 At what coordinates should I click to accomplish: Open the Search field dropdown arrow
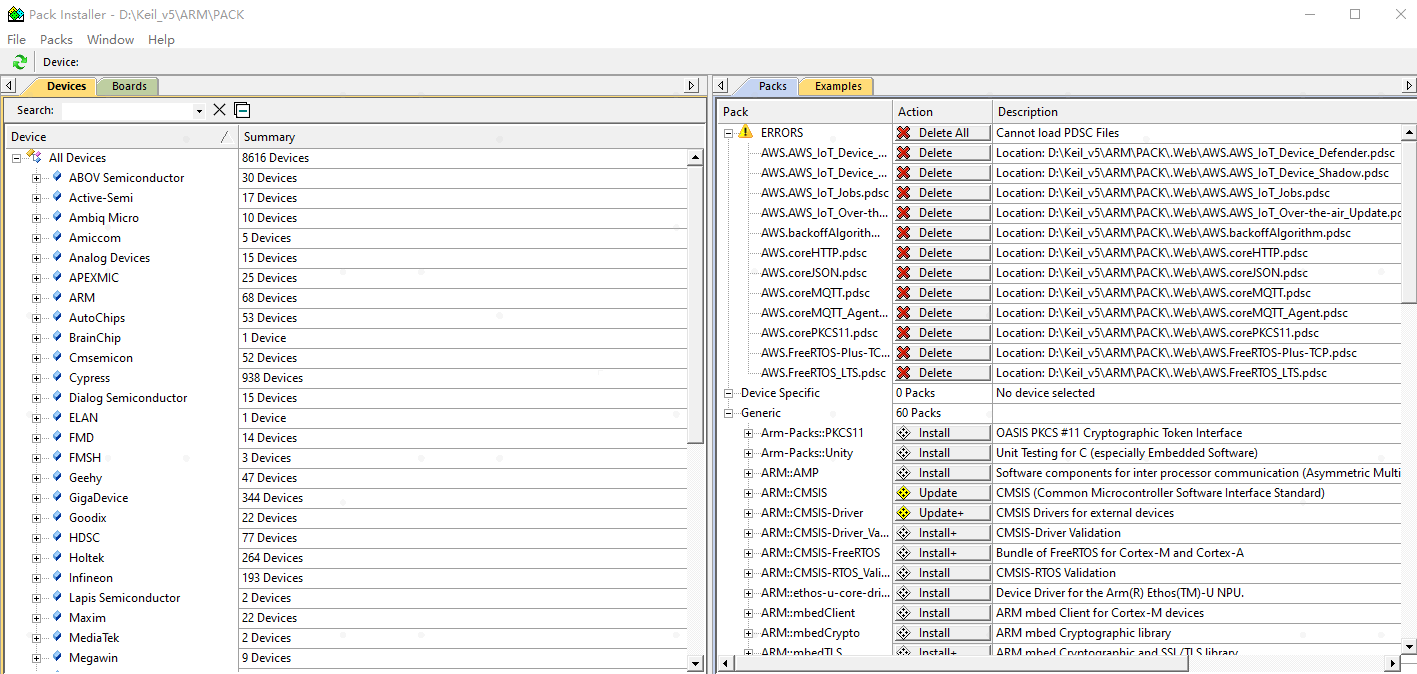point(199,111)
